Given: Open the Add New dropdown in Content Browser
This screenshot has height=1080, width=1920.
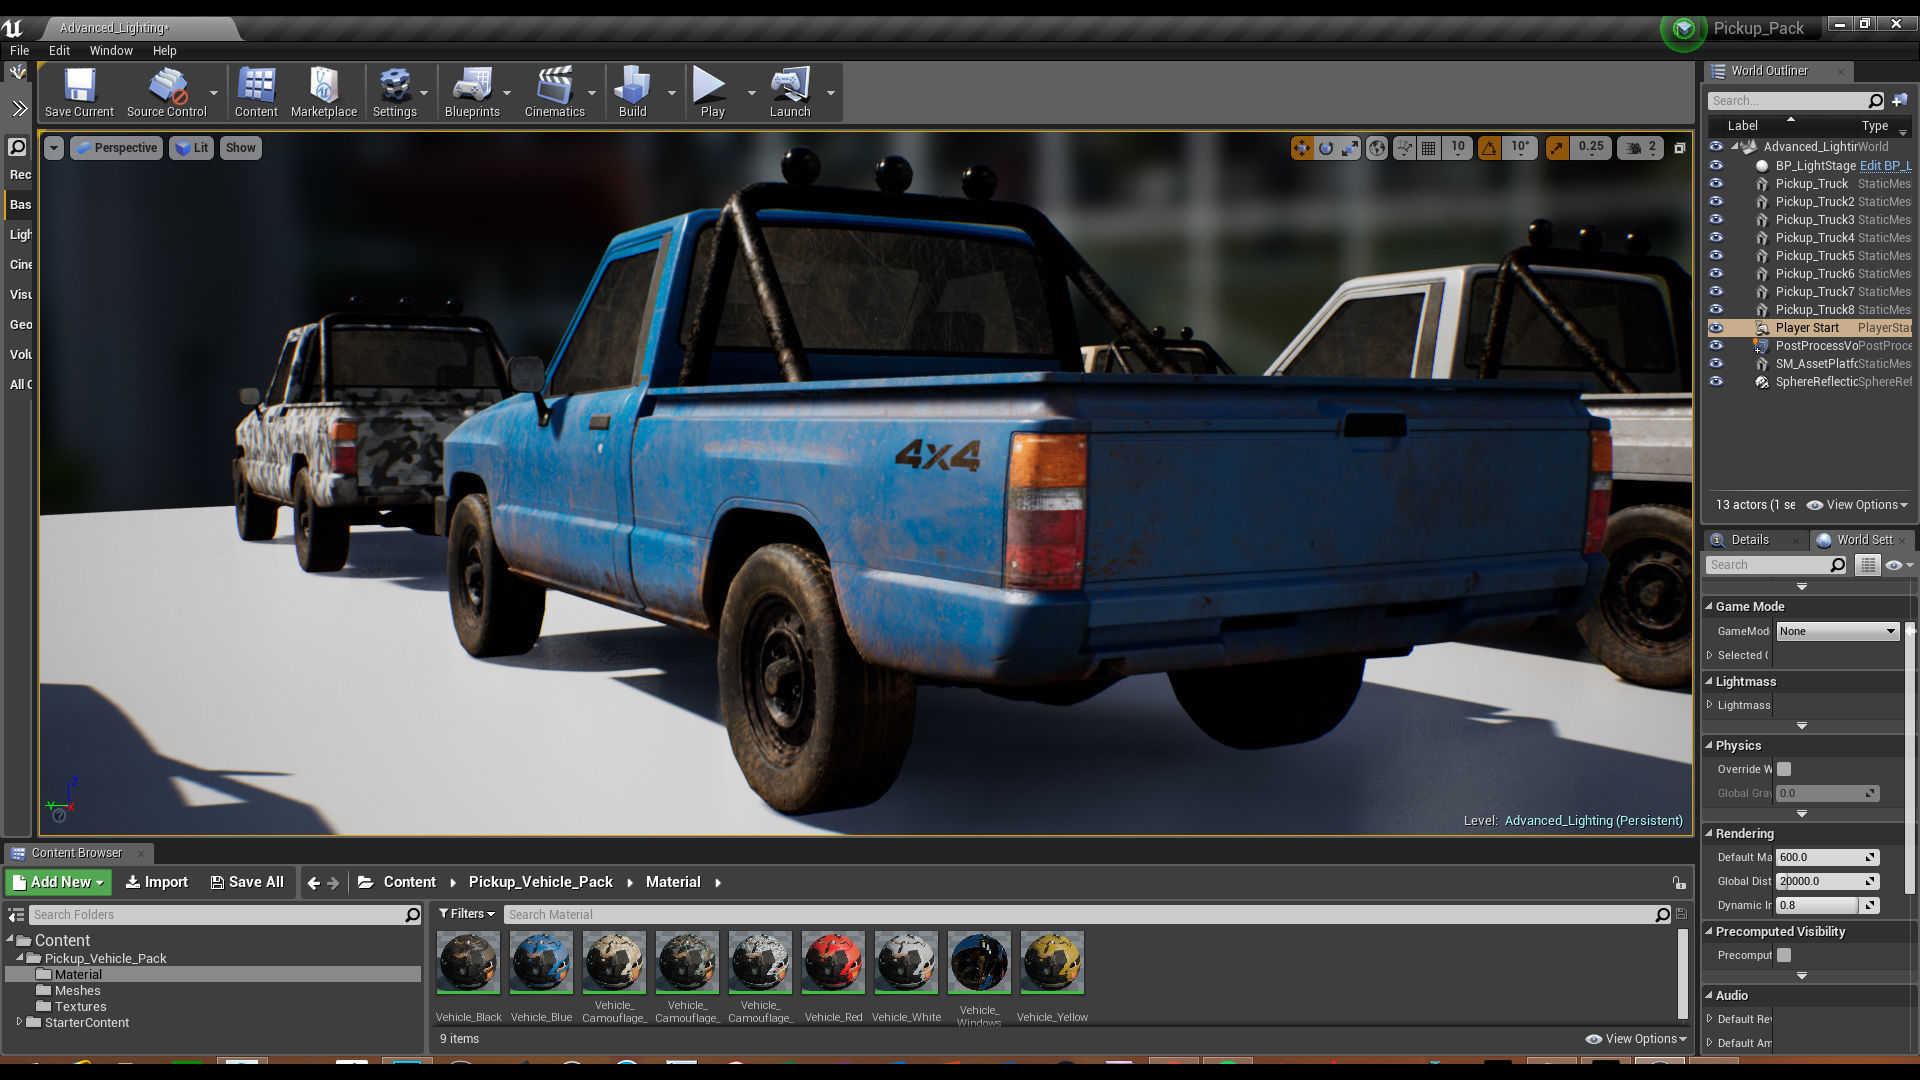Looking at the screenshot, I should 58,882.
